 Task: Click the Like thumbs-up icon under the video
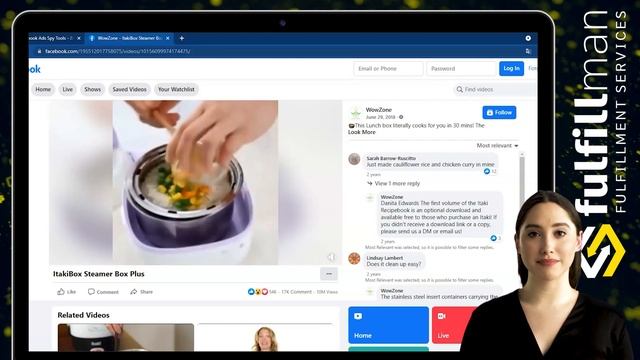pos(61,292)
